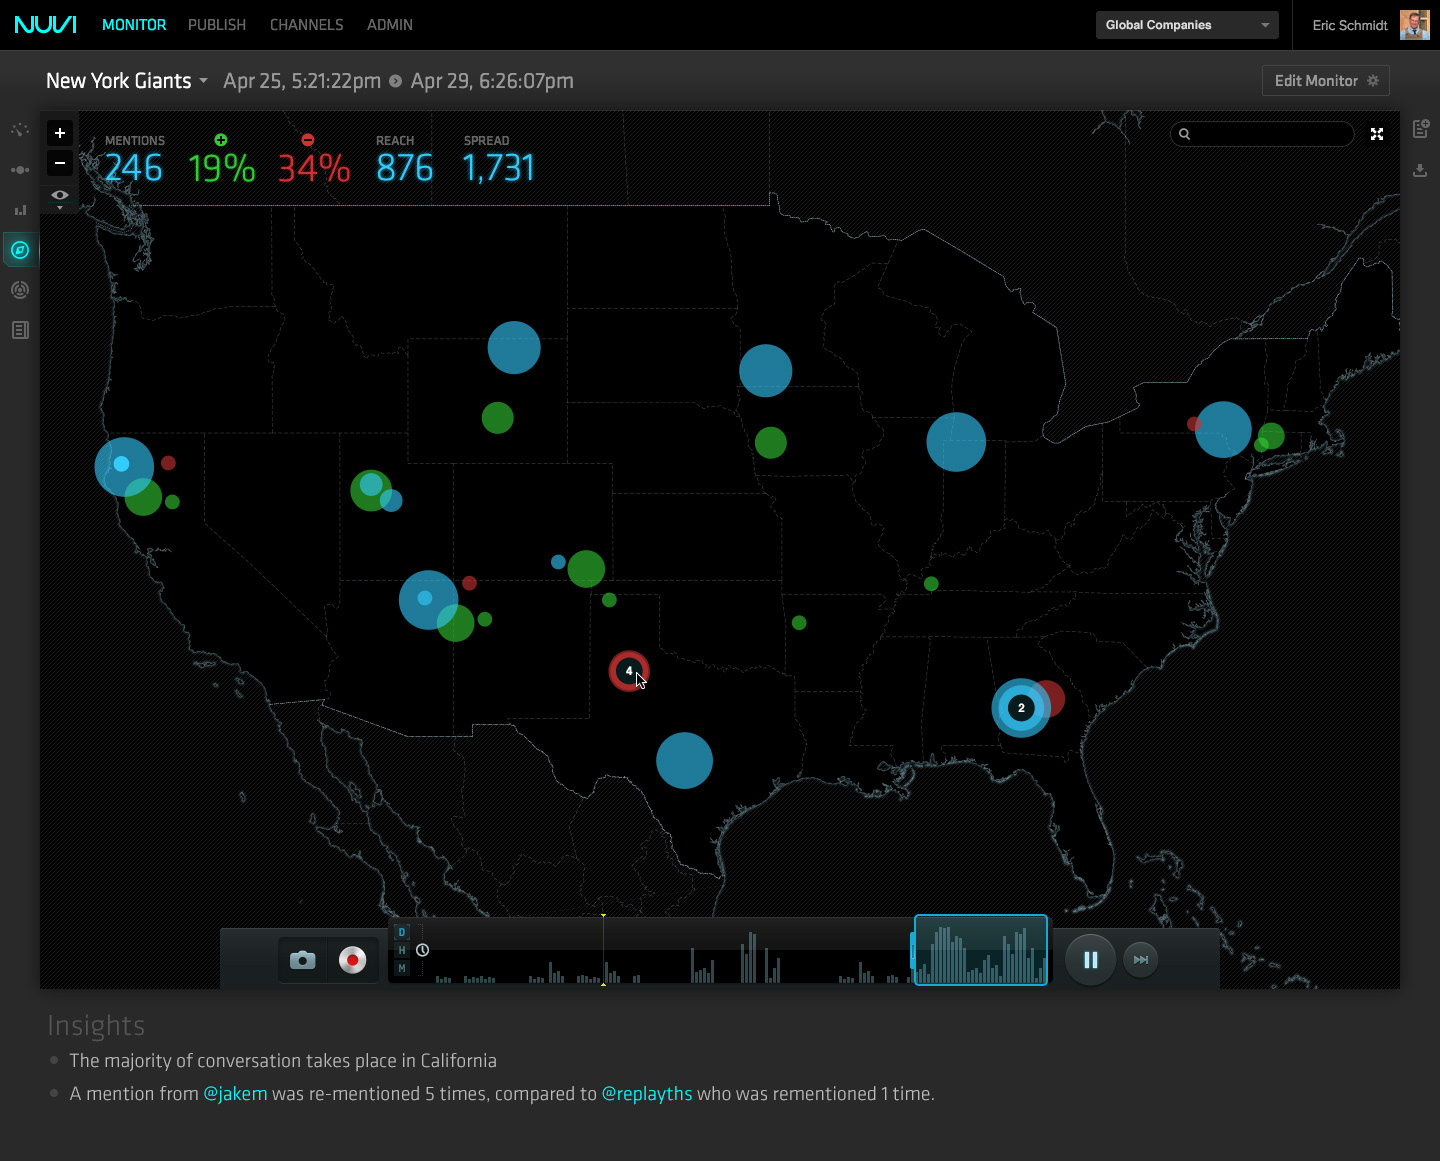Open the red cluster marker labeled 4

(629, 671)
